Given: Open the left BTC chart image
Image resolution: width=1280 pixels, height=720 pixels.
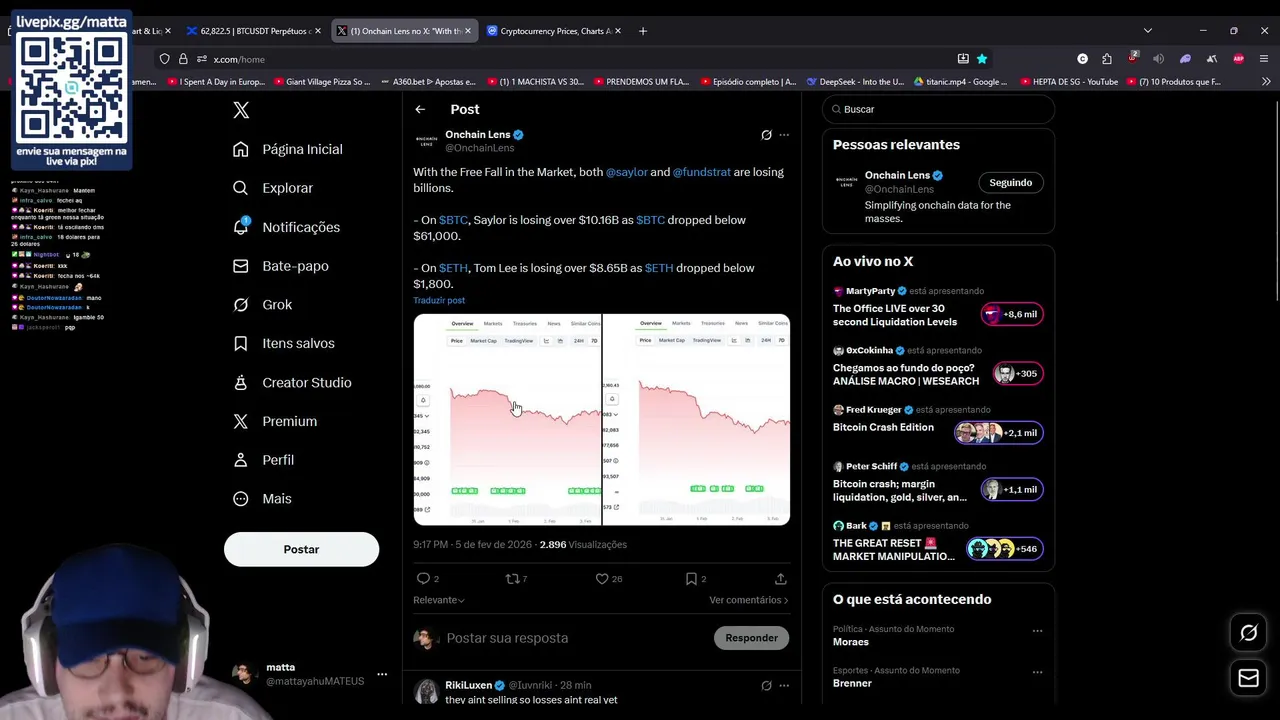Looking at the screenshot, I should (507, 419).
